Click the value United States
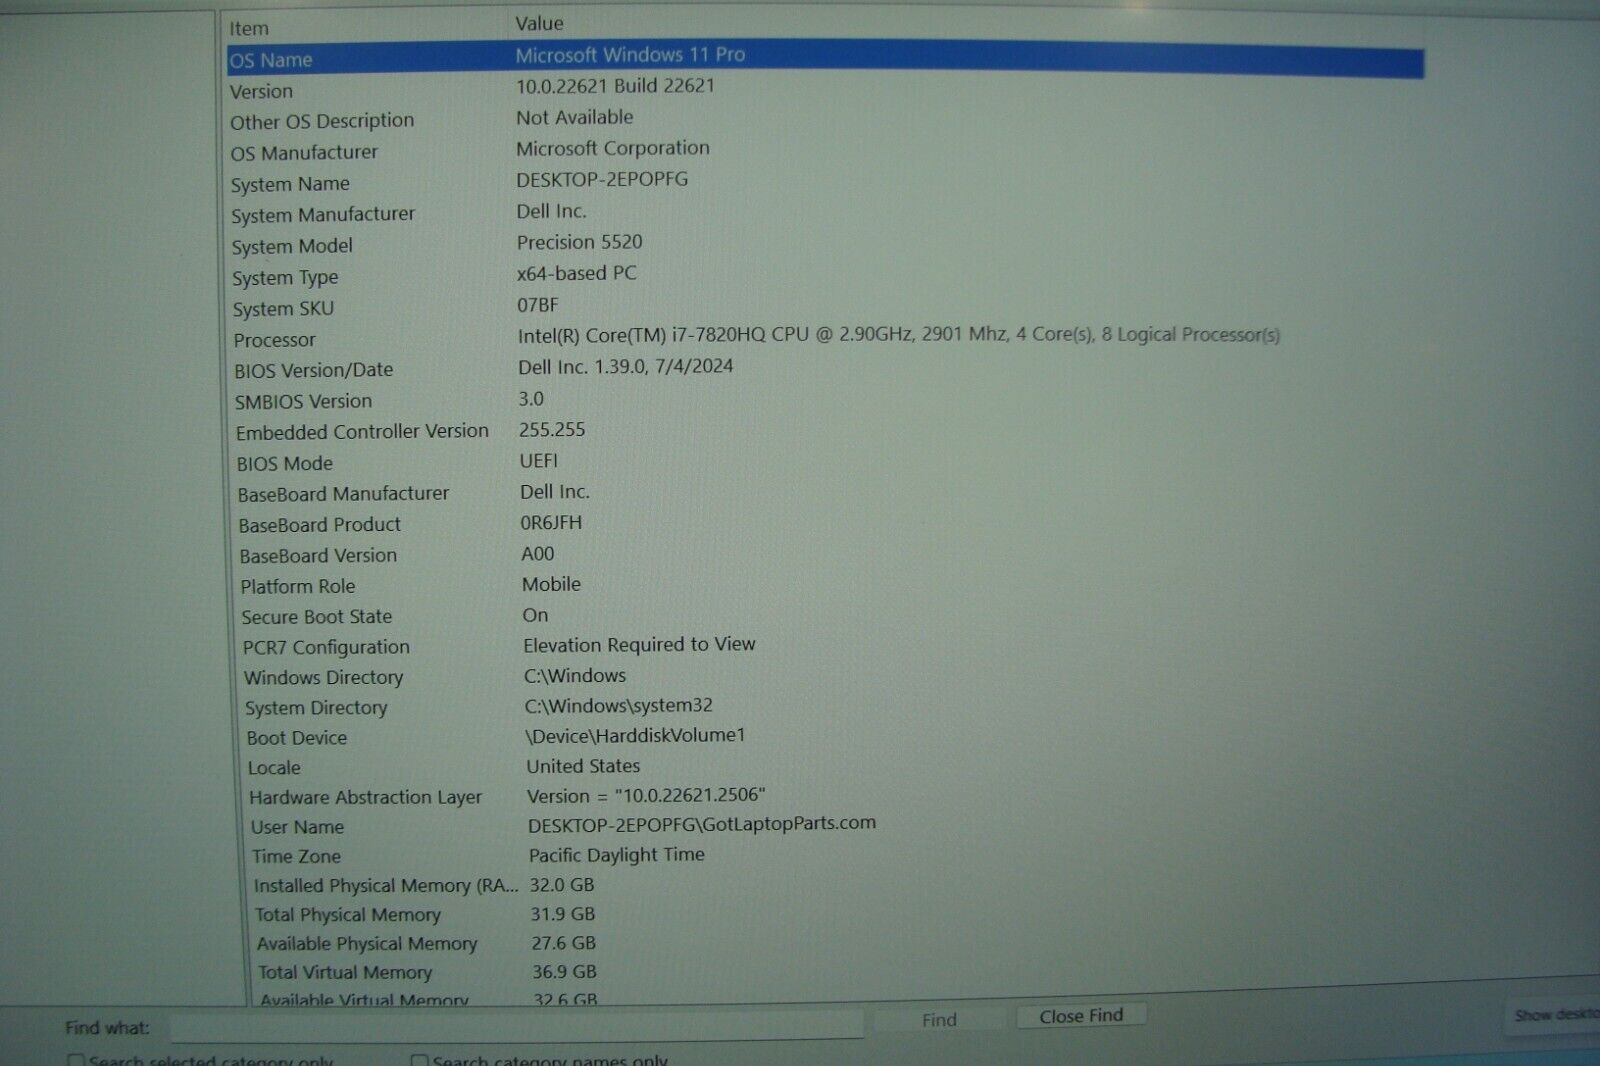Screen dimensions: 1600x1066 pos(583,766)
